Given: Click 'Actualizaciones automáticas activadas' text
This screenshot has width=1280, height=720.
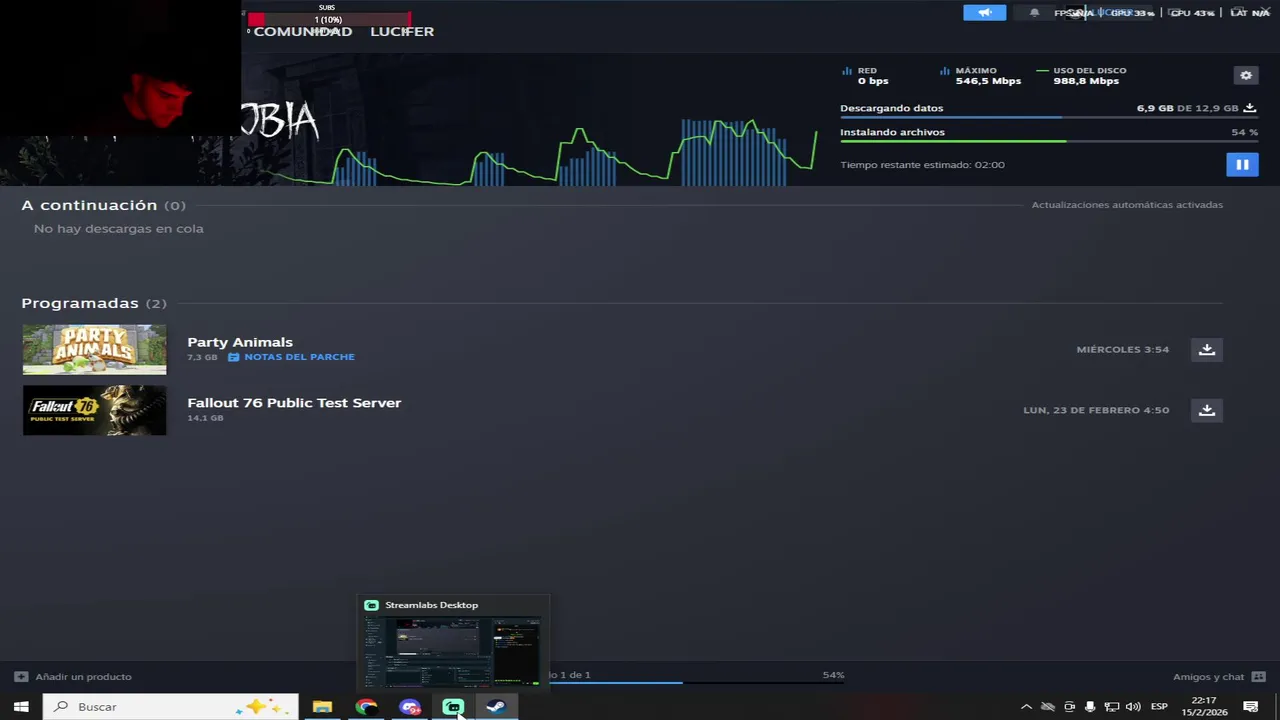Looking at the screenshot, I should [x=1127, y=205].
